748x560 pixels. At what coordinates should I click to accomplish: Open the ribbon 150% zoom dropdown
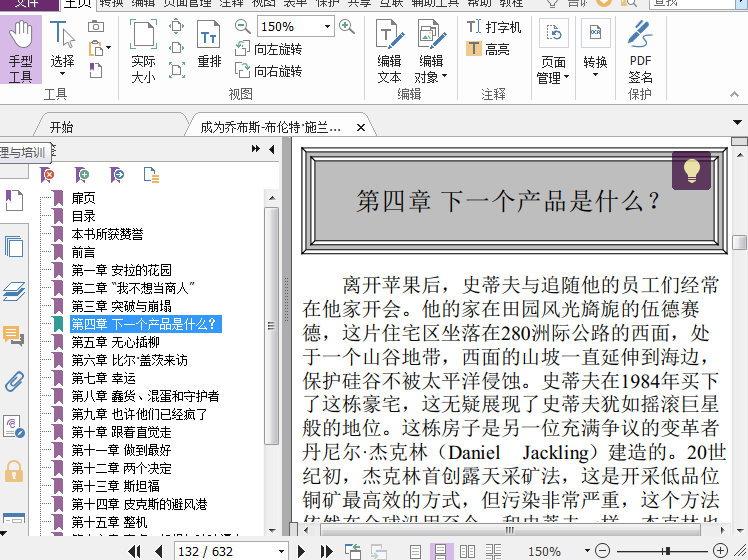click(327, 26)
